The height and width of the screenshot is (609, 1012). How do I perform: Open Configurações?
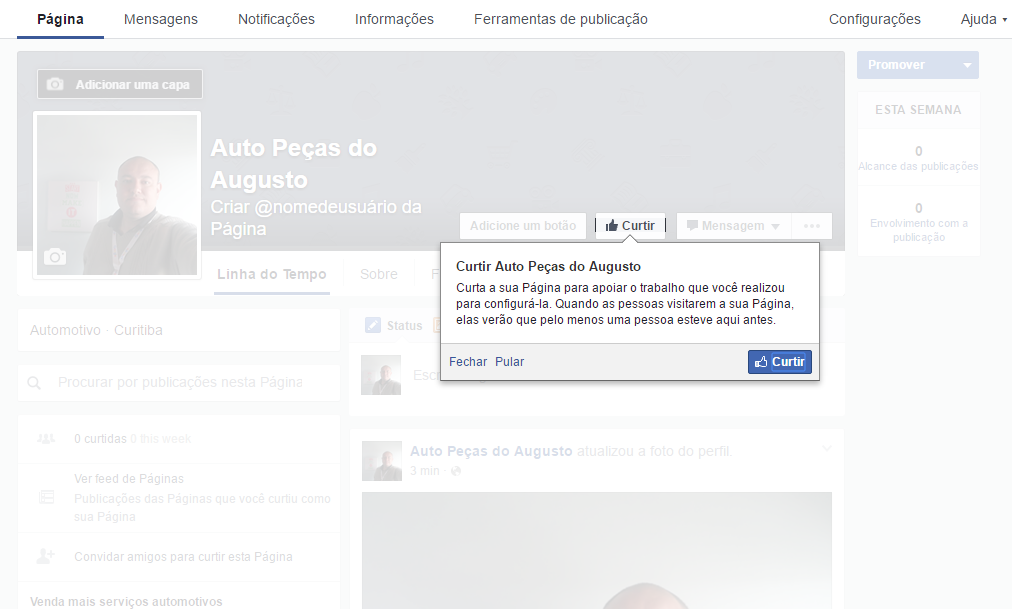(x=875, y=19)
